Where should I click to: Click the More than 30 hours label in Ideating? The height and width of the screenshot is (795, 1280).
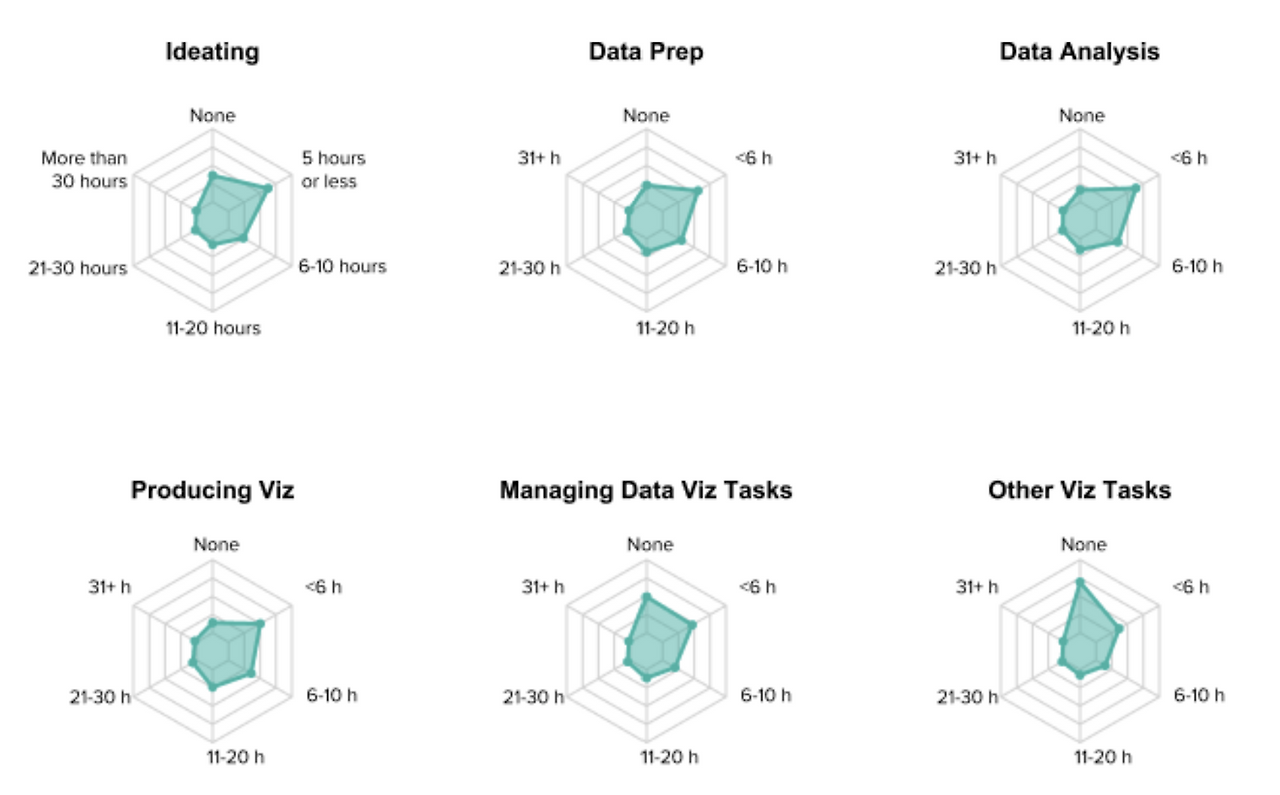84,170
